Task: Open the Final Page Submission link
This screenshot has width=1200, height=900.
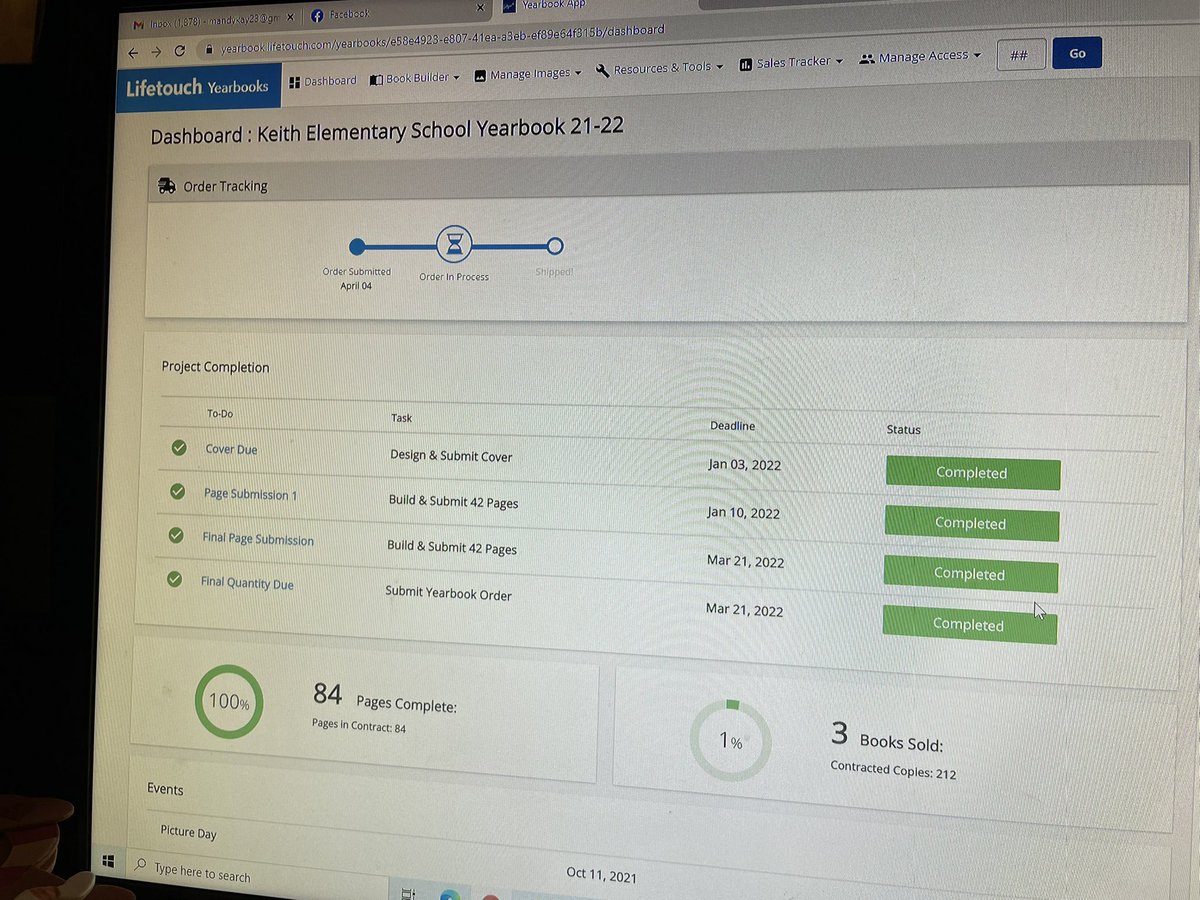Action: point(258,539)
